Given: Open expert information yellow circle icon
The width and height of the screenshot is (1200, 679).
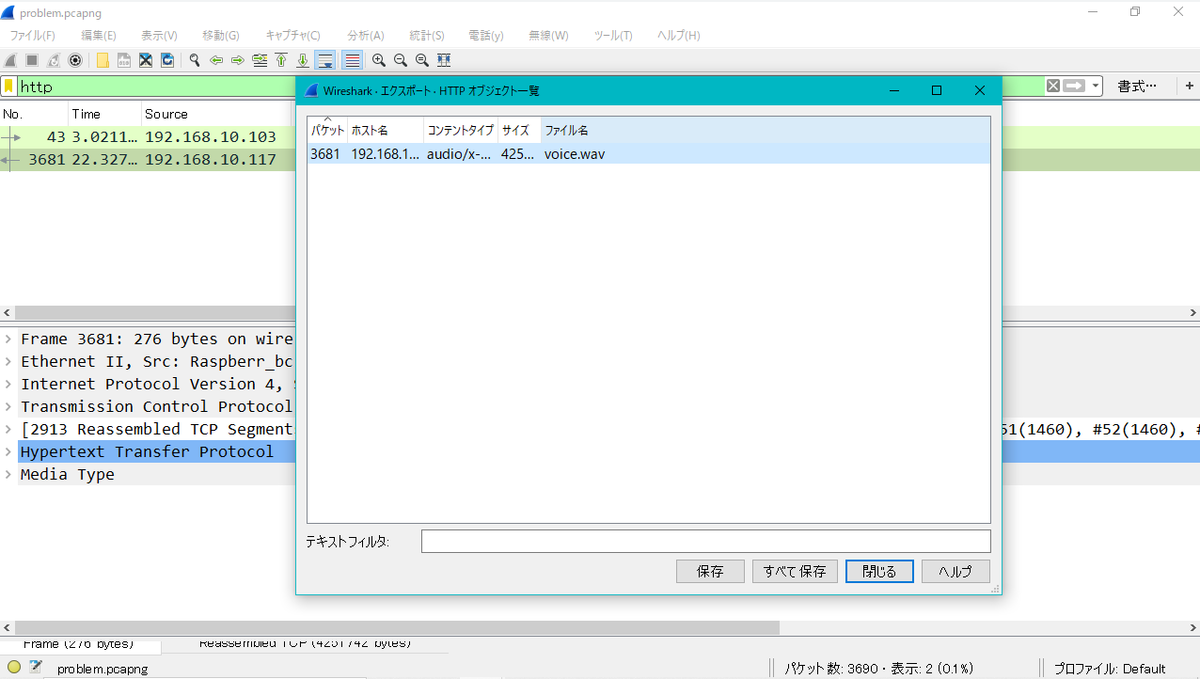Looking at the screenshot, I should point(14,667).
